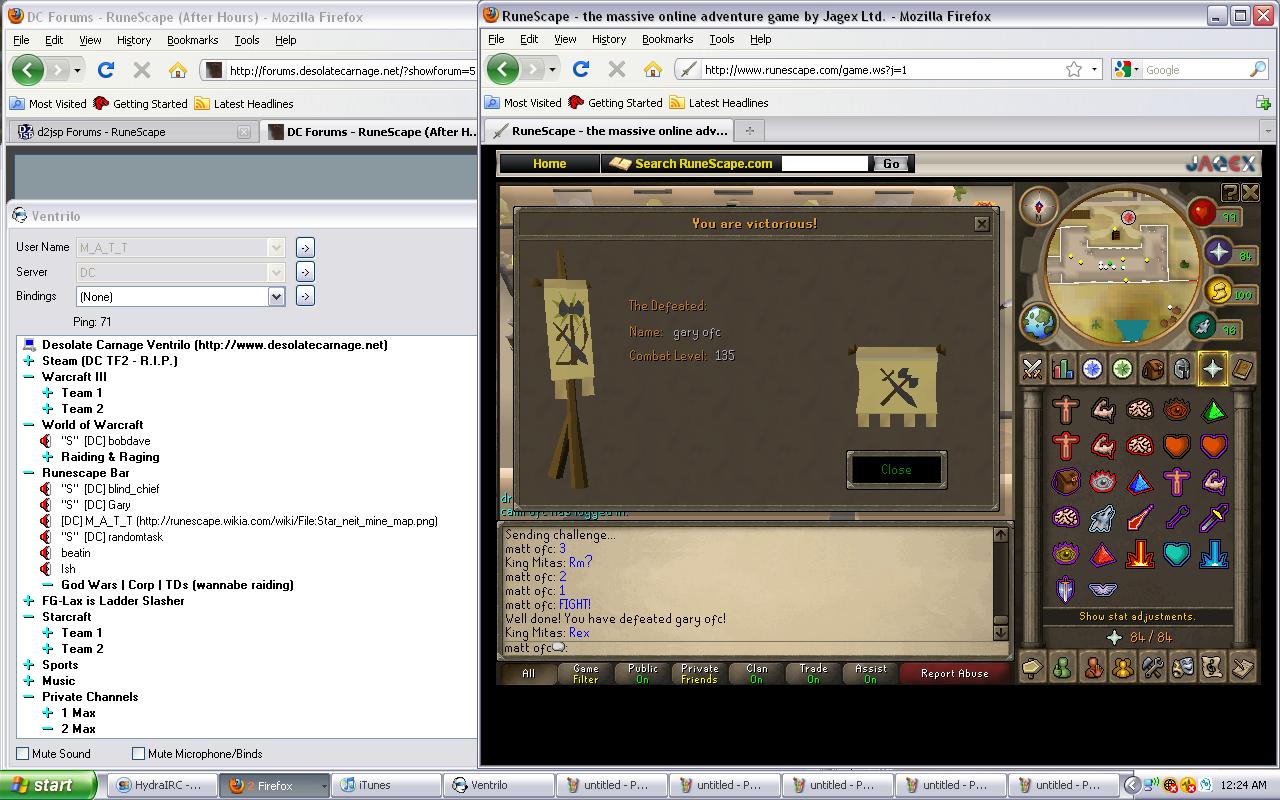This screenshot has height=800, width=1280.
Task: Click the Search RuneScape.com input field
Action: (826, 163)
